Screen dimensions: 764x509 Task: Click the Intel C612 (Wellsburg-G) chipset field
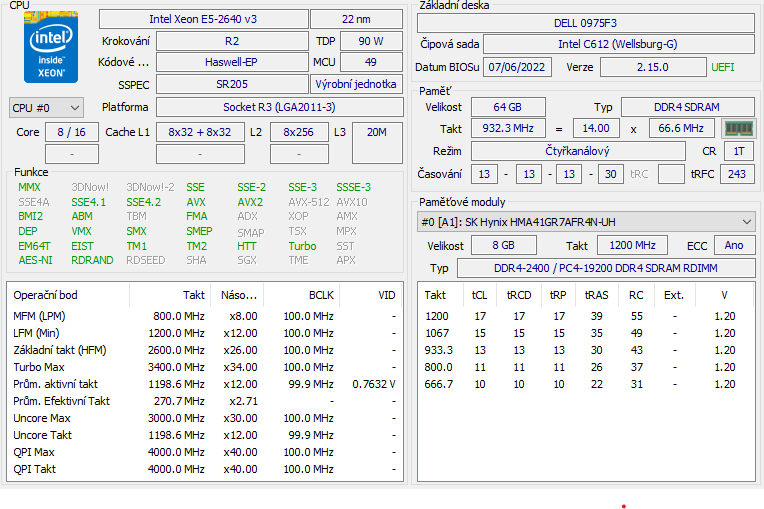(618, 44)
